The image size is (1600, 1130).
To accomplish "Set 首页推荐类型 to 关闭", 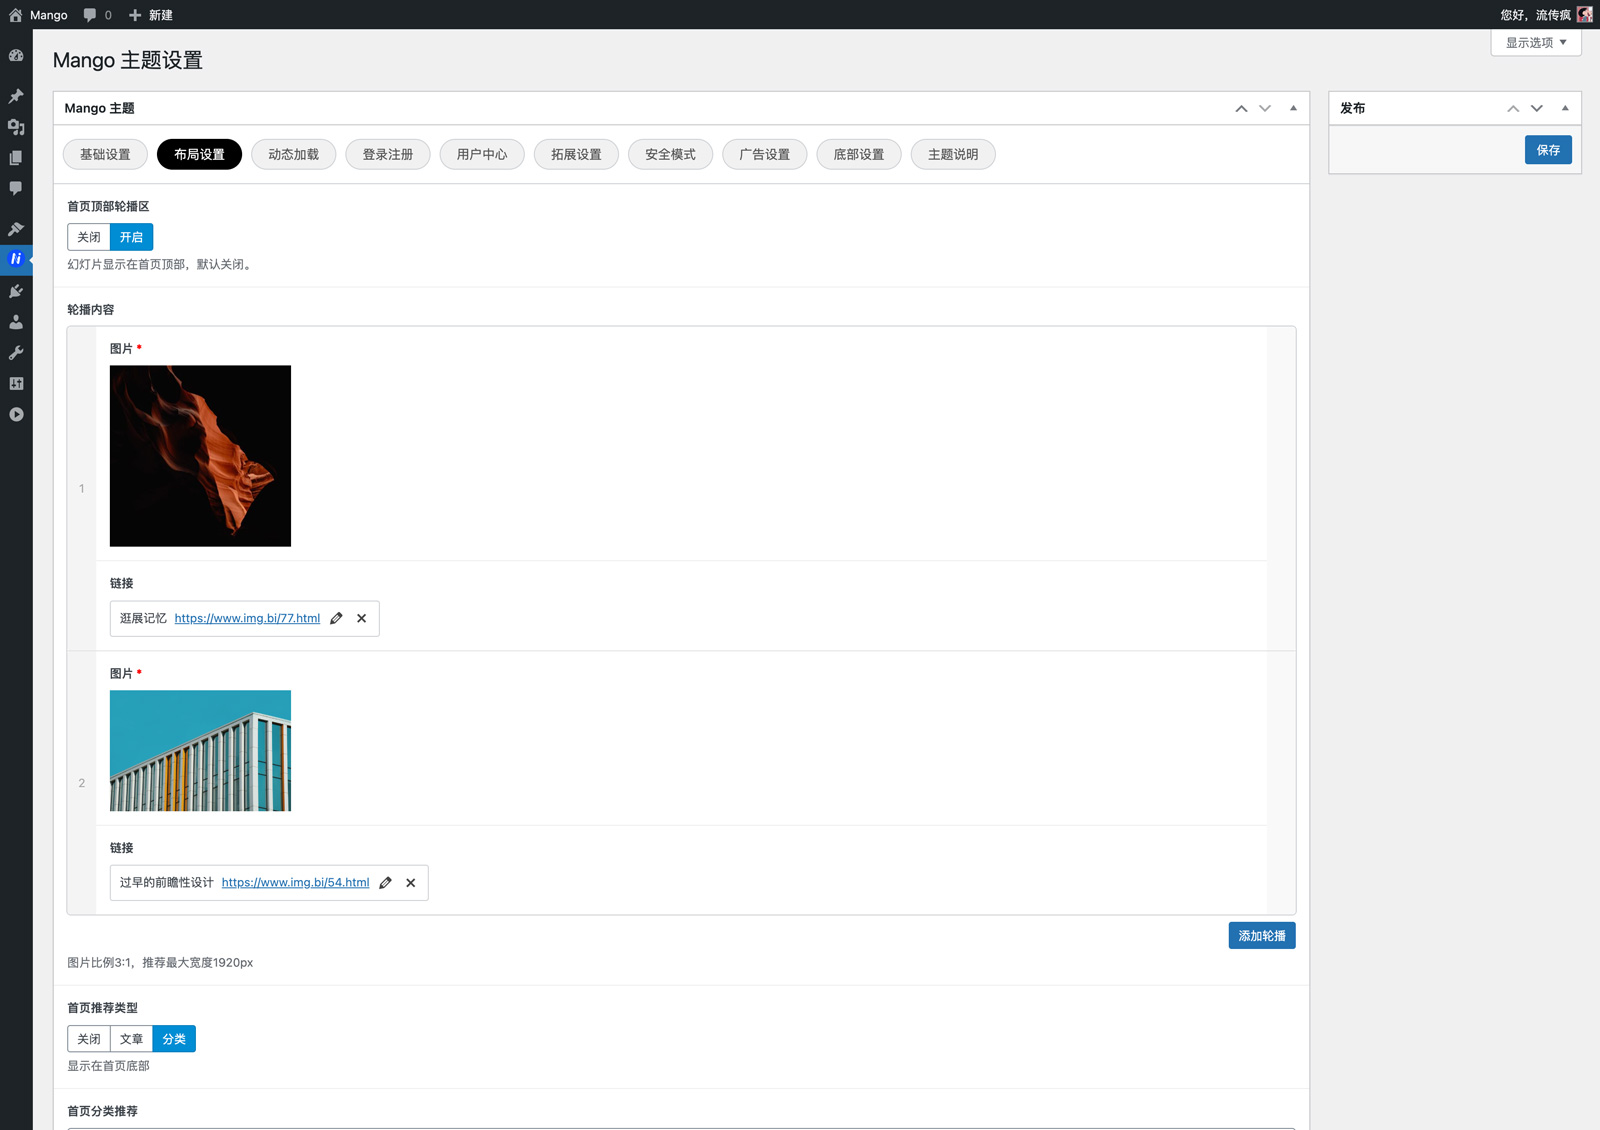I will (x=89, y=1039).
